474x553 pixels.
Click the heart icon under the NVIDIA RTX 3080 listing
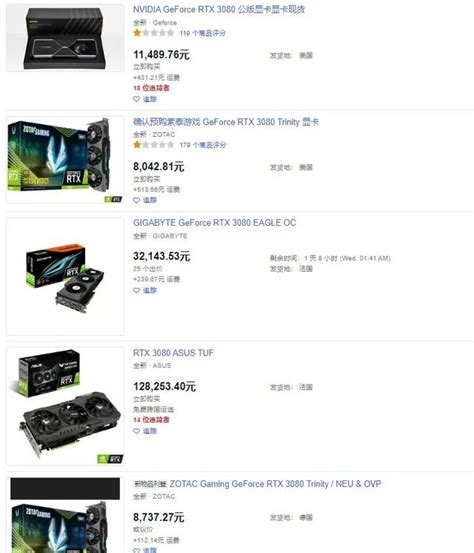[x=136, y=99]
